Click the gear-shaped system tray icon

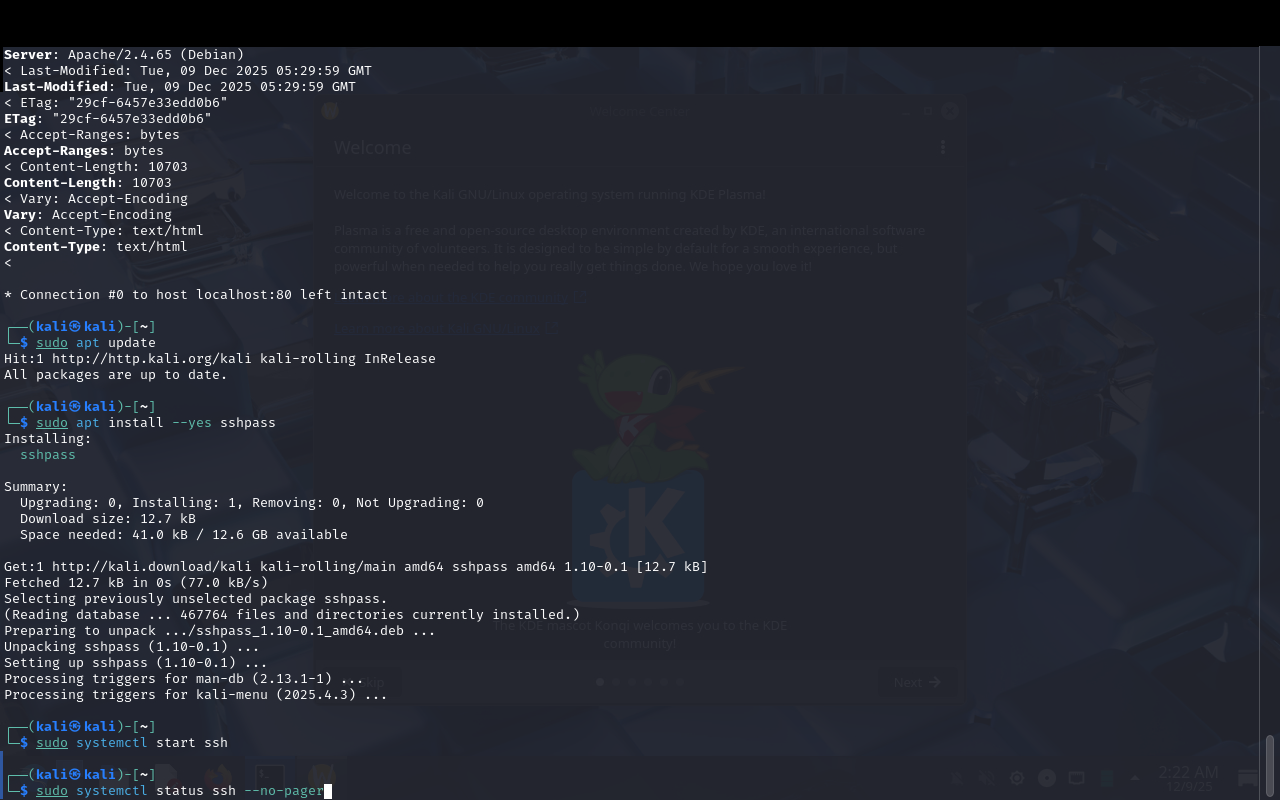pyautogui.click(x=1017, y=778)
